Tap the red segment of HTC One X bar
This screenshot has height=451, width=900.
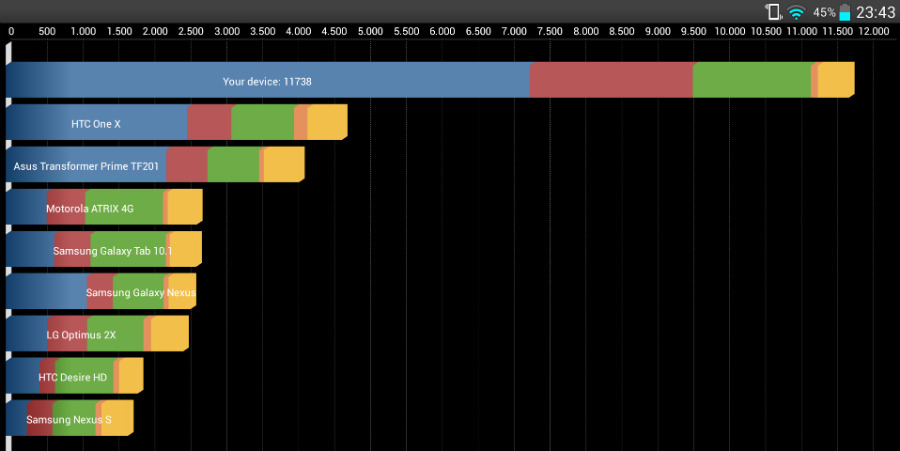pyautogui.click(x=209, y=122)
